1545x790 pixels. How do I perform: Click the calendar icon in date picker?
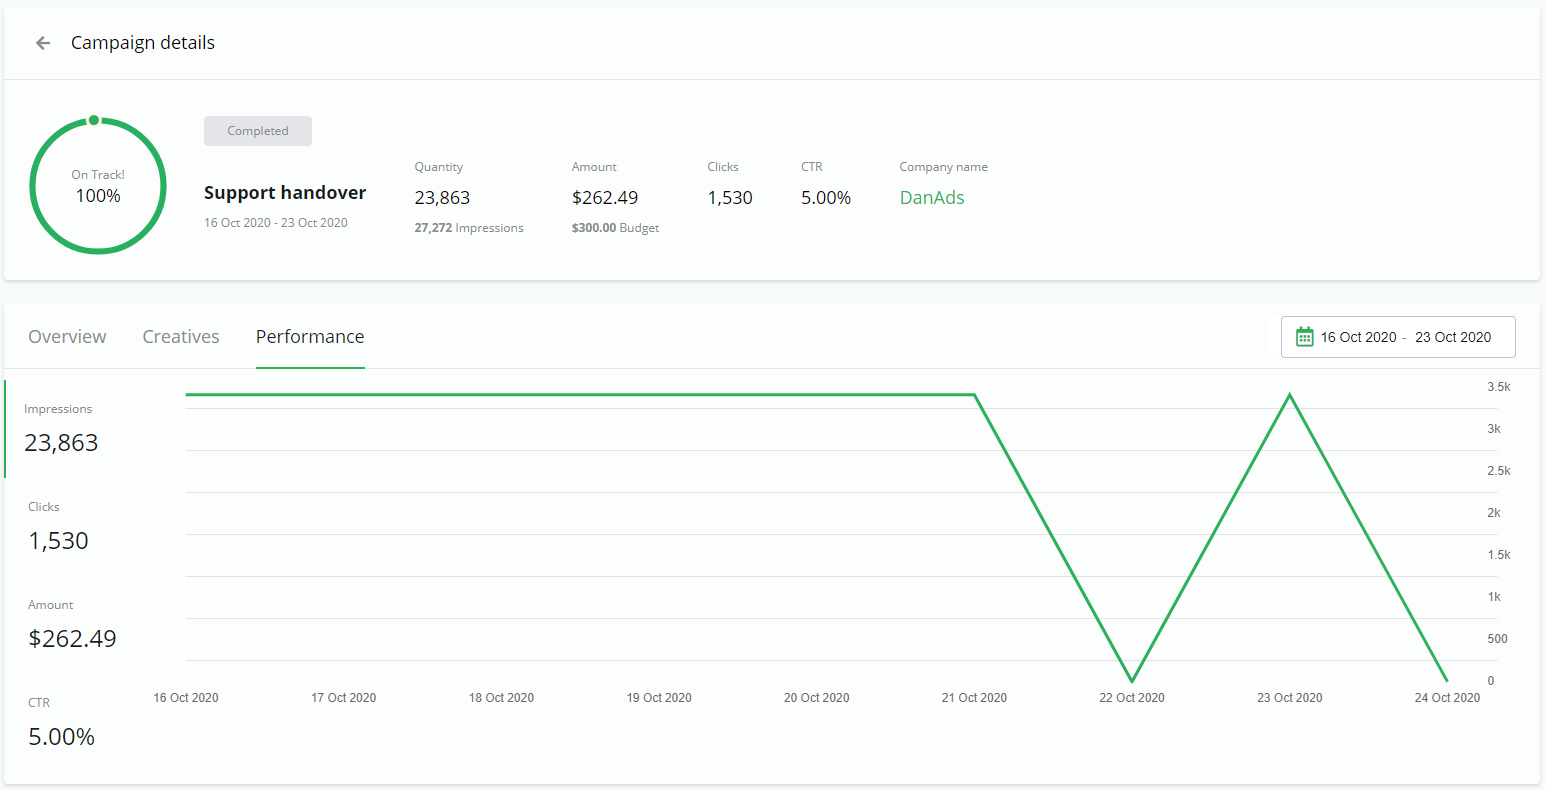(1304, 337)
